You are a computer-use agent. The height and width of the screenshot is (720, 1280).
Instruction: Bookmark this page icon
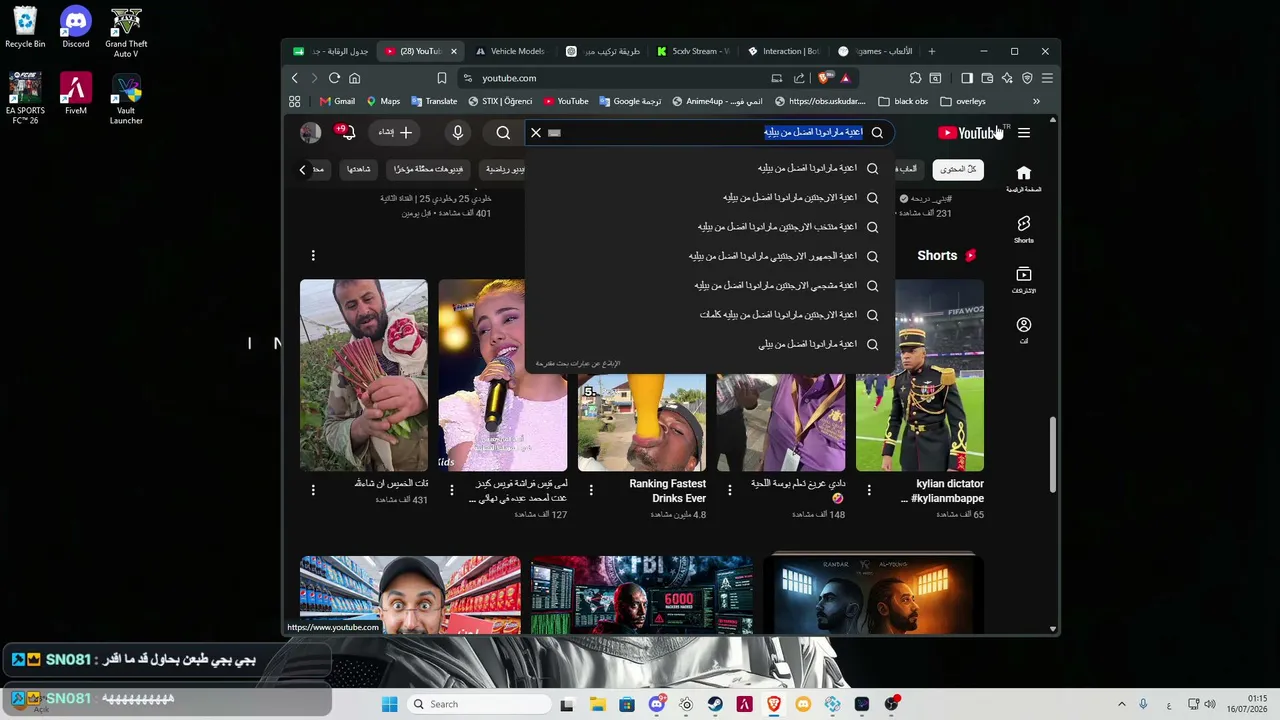coord(441,78)
